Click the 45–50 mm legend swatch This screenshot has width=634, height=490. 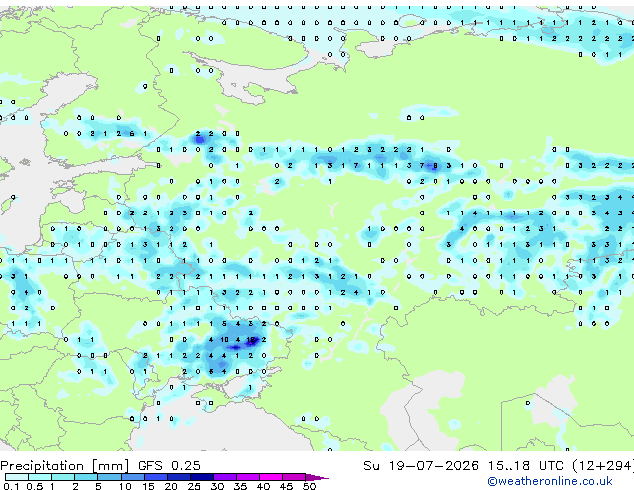click(294, 477)
